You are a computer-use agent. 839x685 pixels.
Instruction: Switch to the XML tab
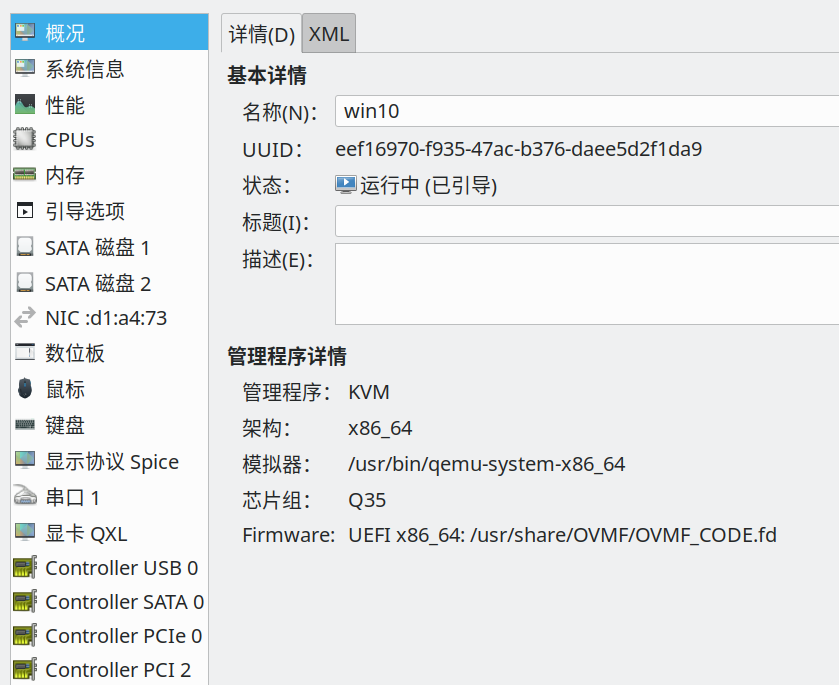pos(329,34)
